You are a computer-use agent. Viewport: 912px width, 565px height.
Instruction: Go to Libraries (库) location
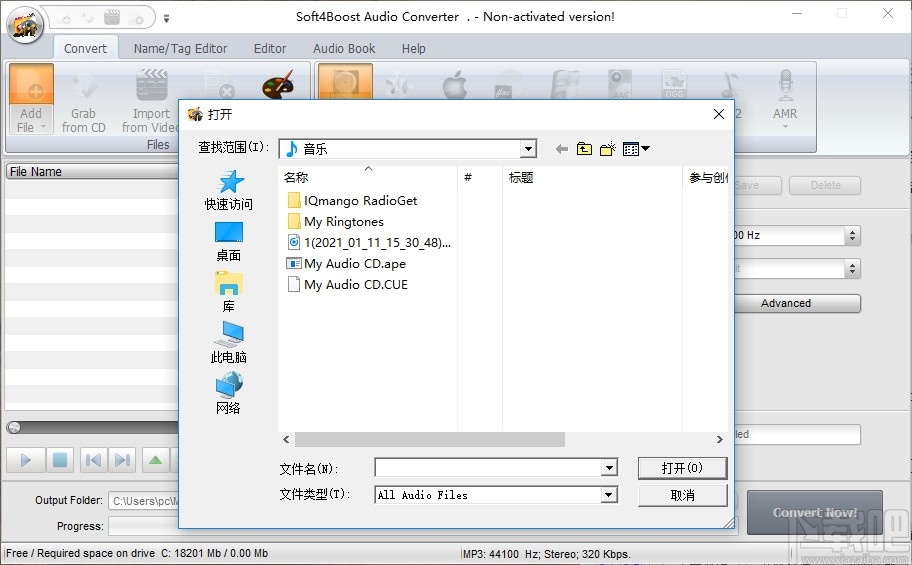[229, 292]
